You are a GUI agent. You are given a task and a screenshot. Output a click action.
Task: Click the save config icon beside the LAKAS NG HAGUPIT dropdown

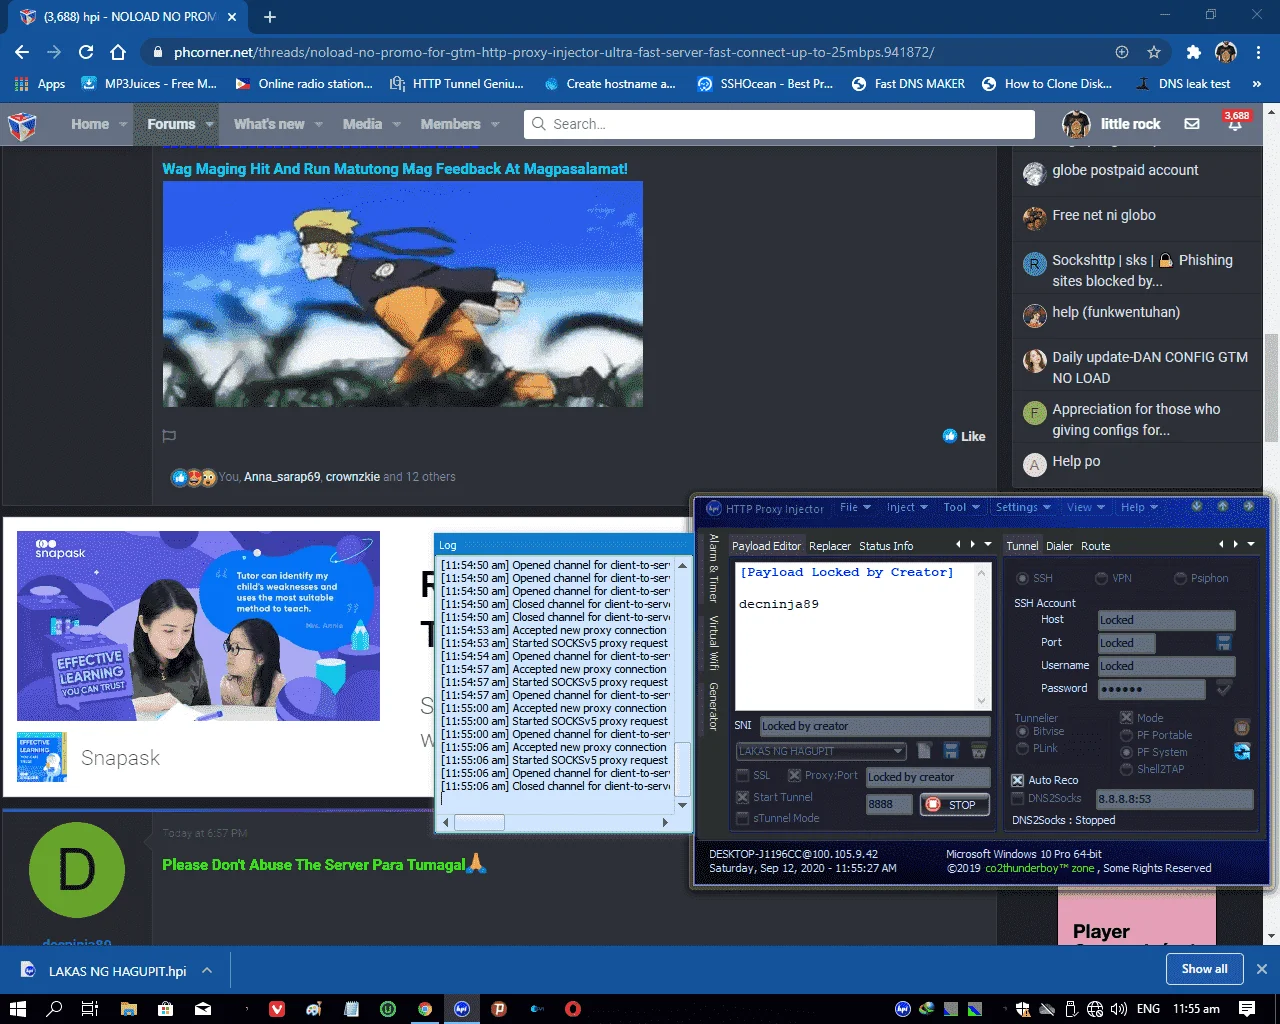click(951, 751)
